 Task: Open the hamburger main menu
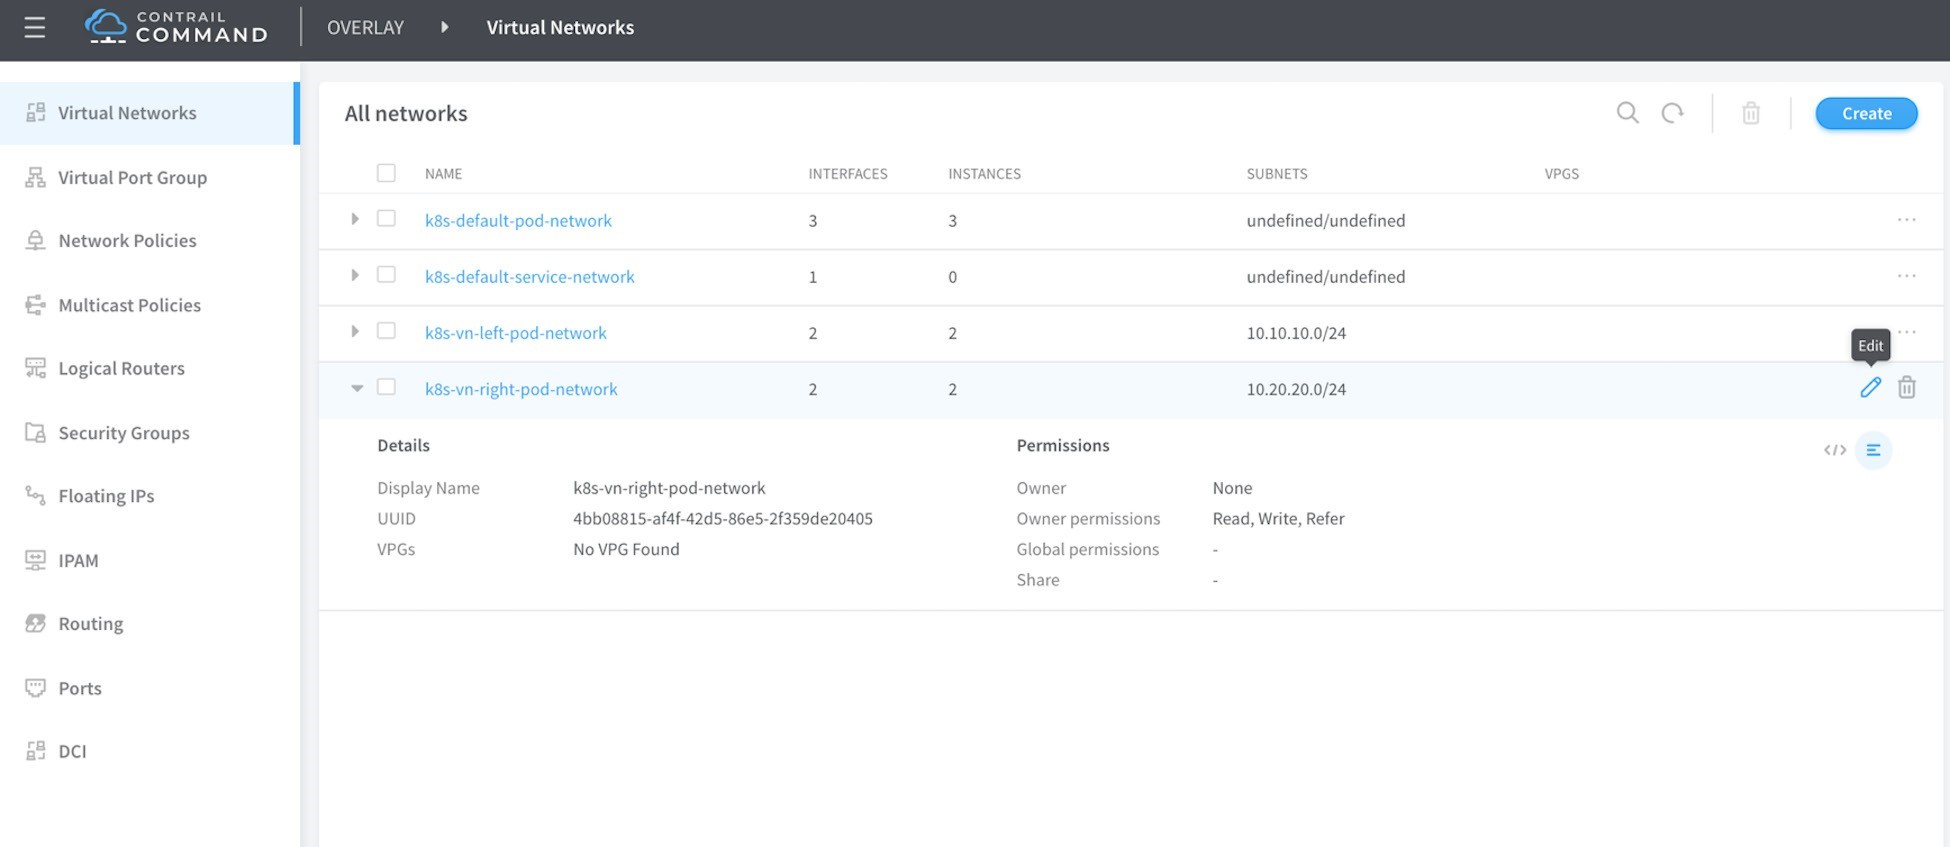coord(35,28)
